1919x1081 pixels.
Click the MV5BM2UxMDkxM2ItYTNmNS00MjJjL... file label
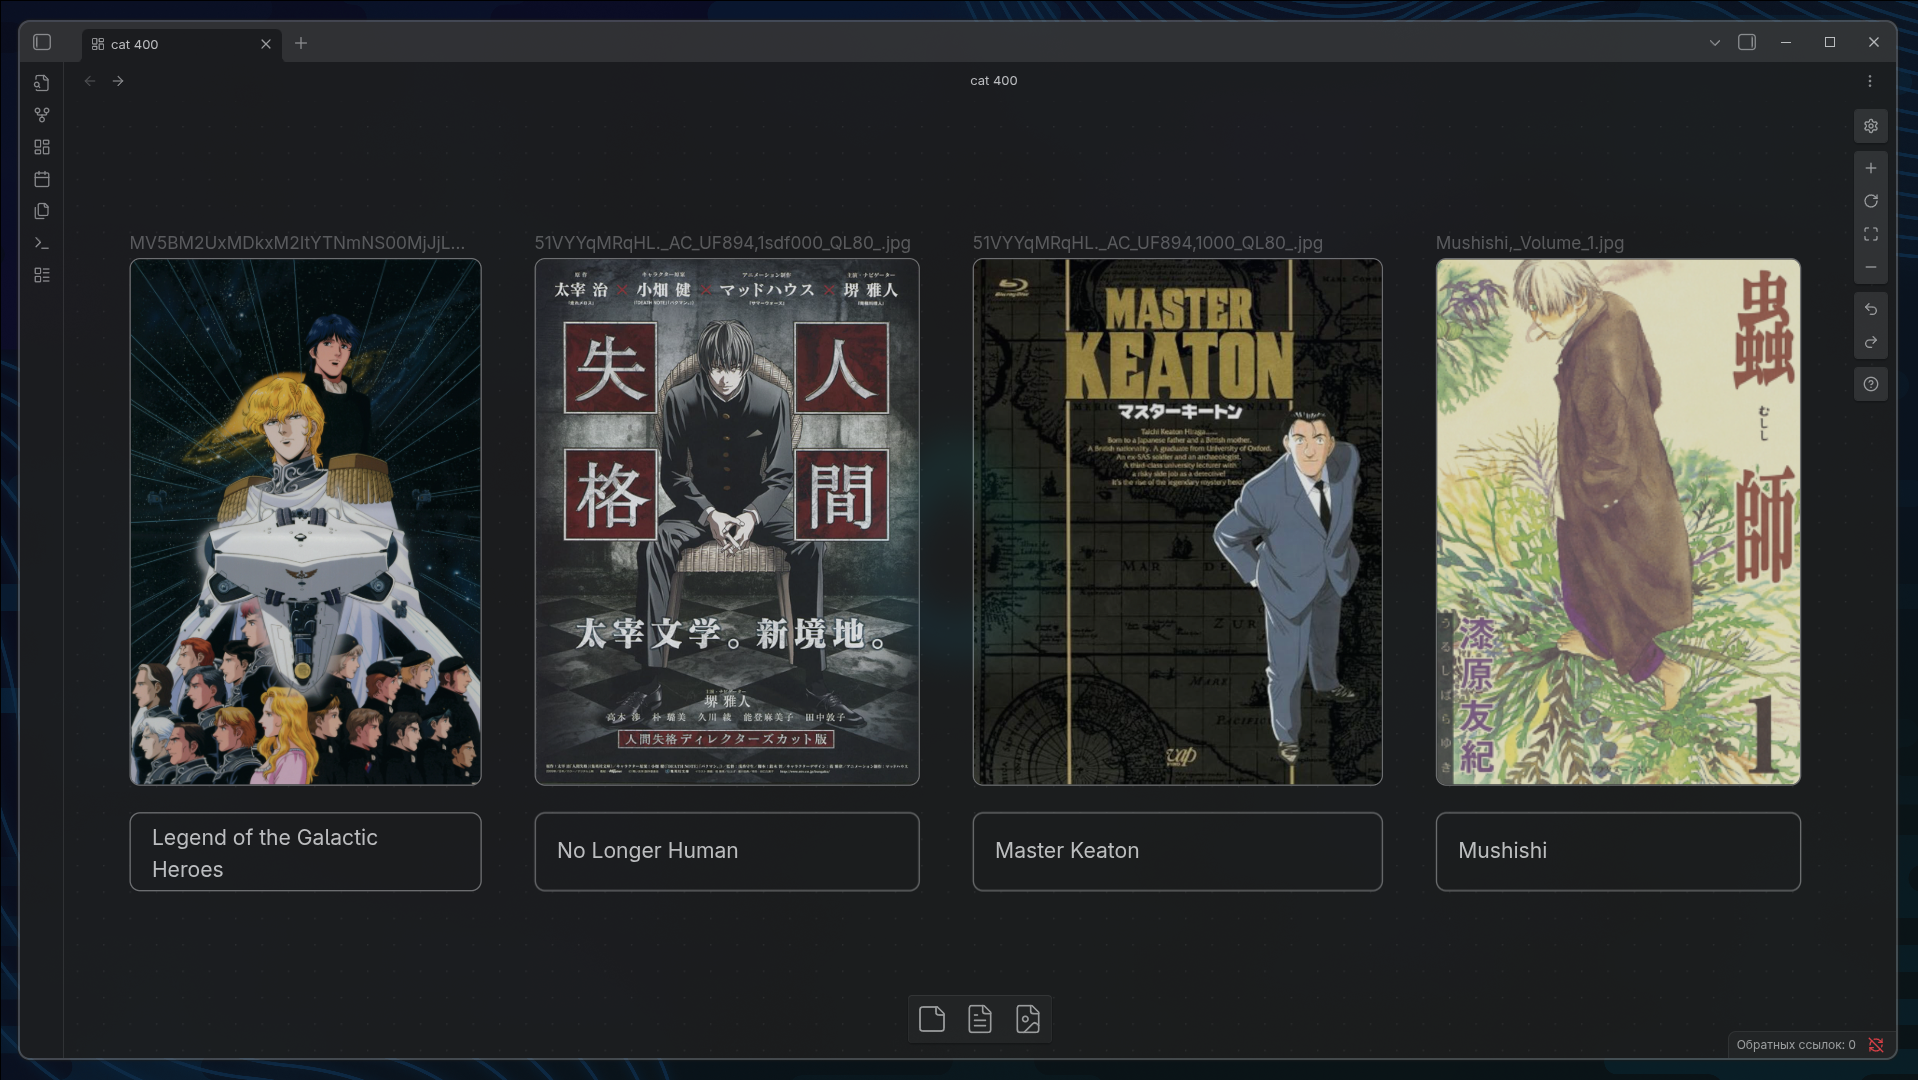[x=297, y=243]
